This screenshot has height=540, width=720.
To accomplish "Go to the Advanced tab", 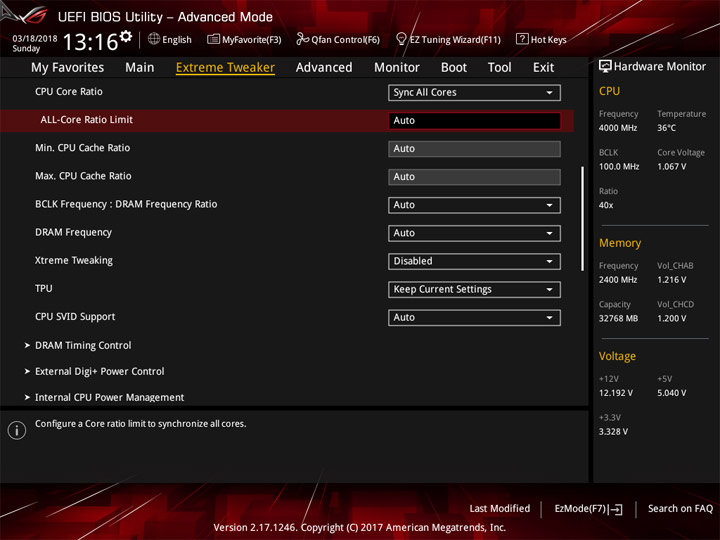I will pyautogui.click(x=324, y=68).
